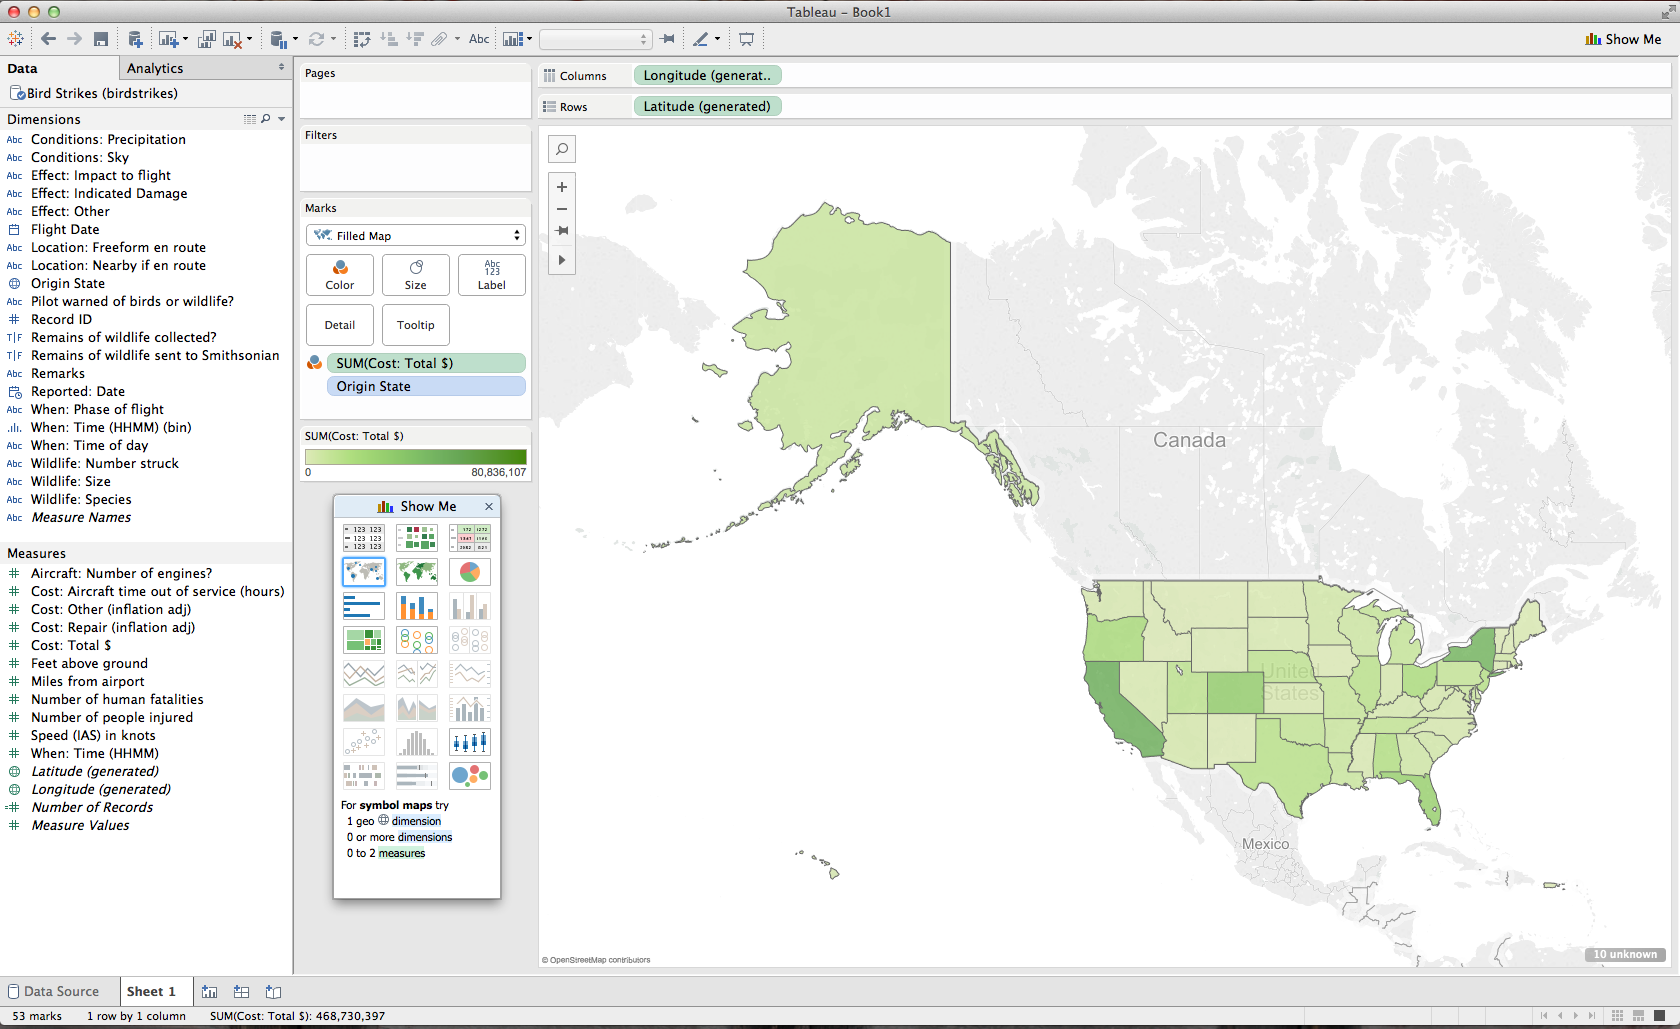This screenshot has height=1029, width=1680.
Task: Open the map search tool
Action: coord(562,150)
